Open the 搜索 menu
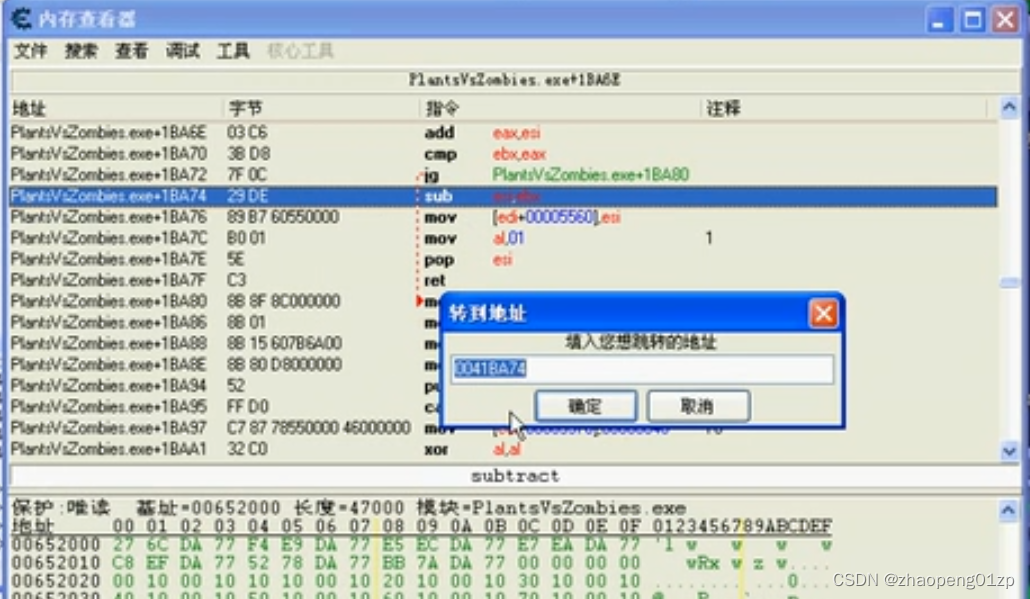 (x=81, y=51)
